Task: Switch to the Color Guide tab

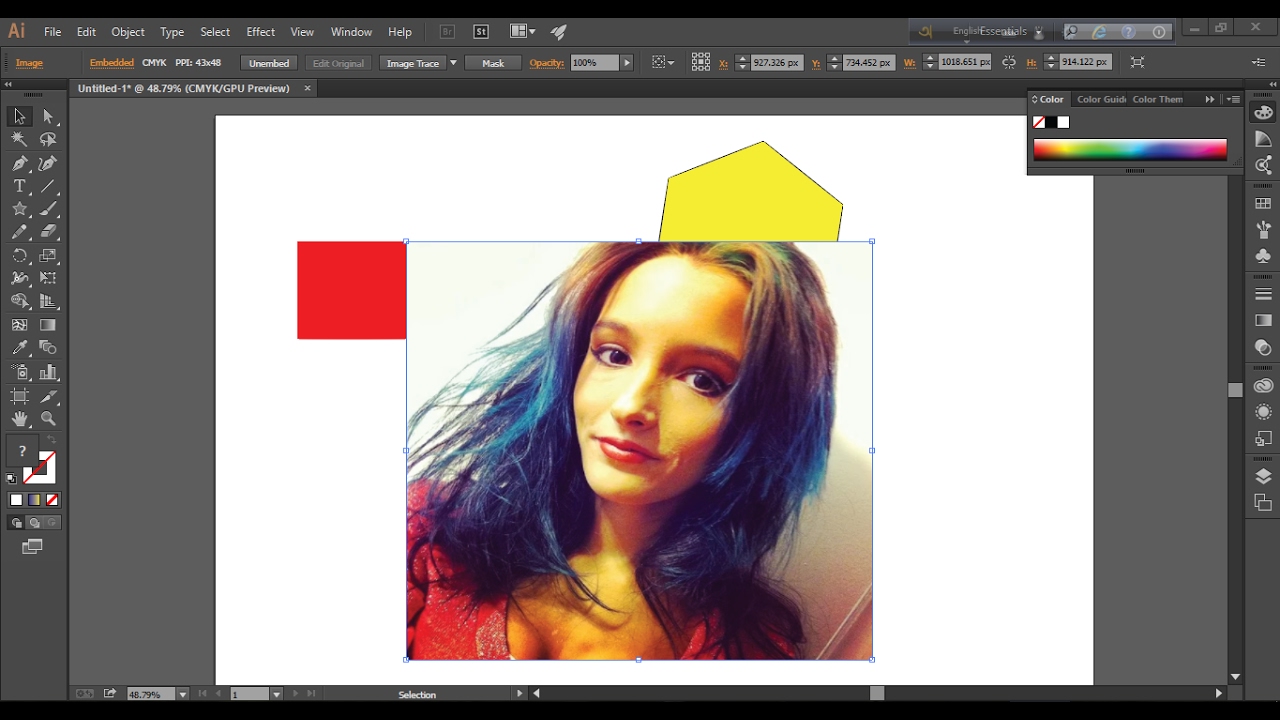Action: (x=1101, y=99)
